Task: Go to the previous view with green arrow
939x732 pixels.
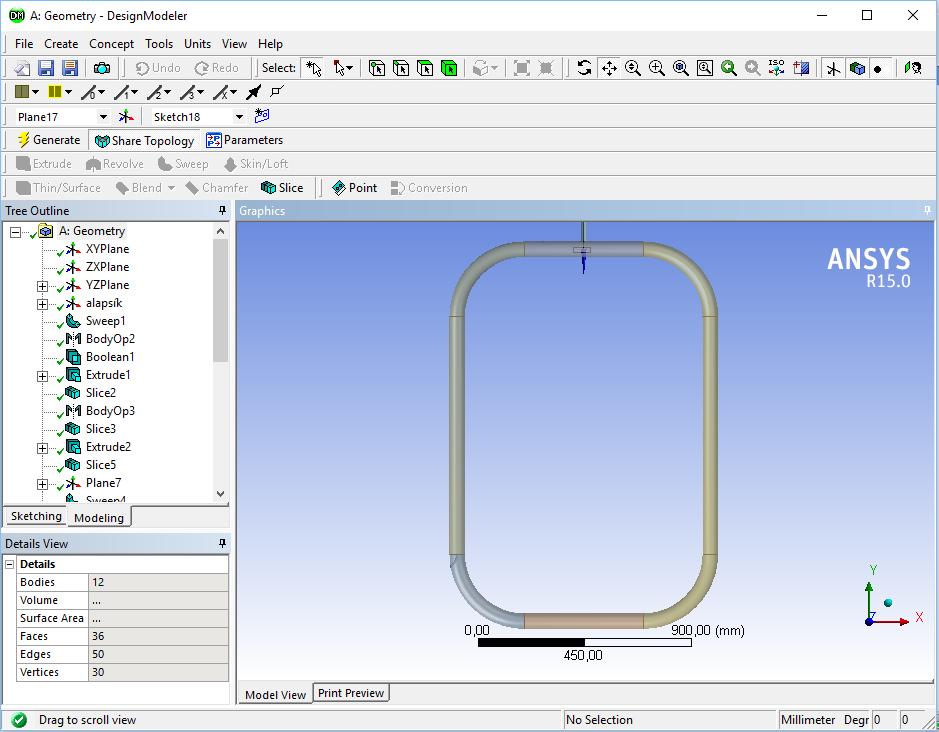Action: [729, 68]
